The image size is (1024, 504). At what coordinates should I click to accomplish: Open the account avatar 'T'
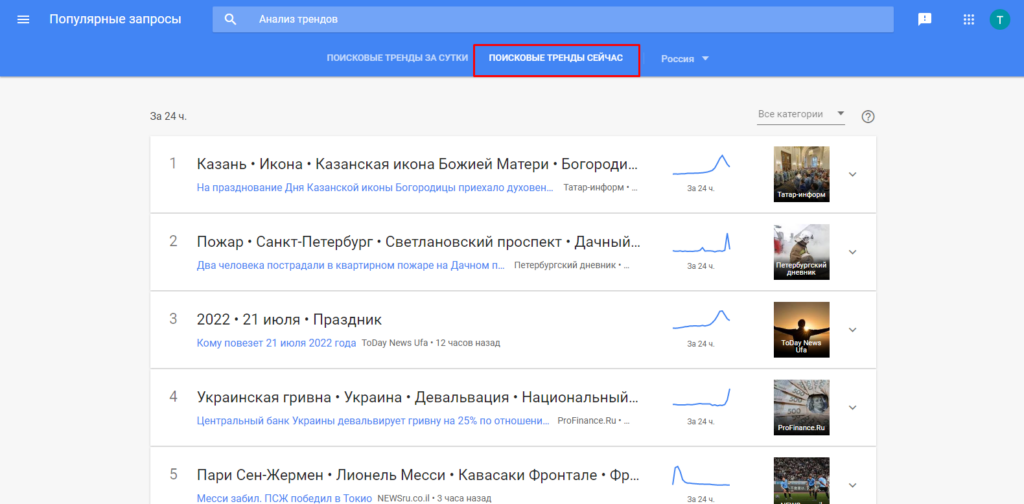(x=999, y=20)
